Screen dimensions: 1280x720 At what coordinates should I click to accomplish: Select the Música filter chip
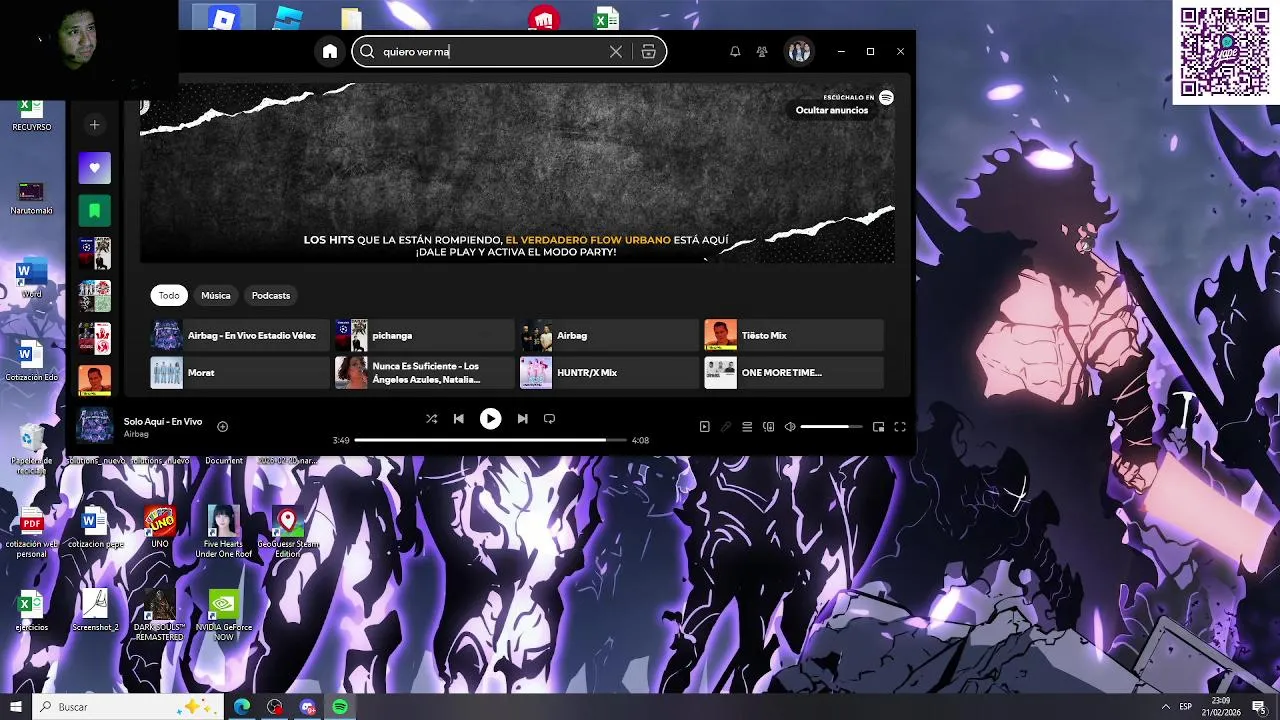216,295
